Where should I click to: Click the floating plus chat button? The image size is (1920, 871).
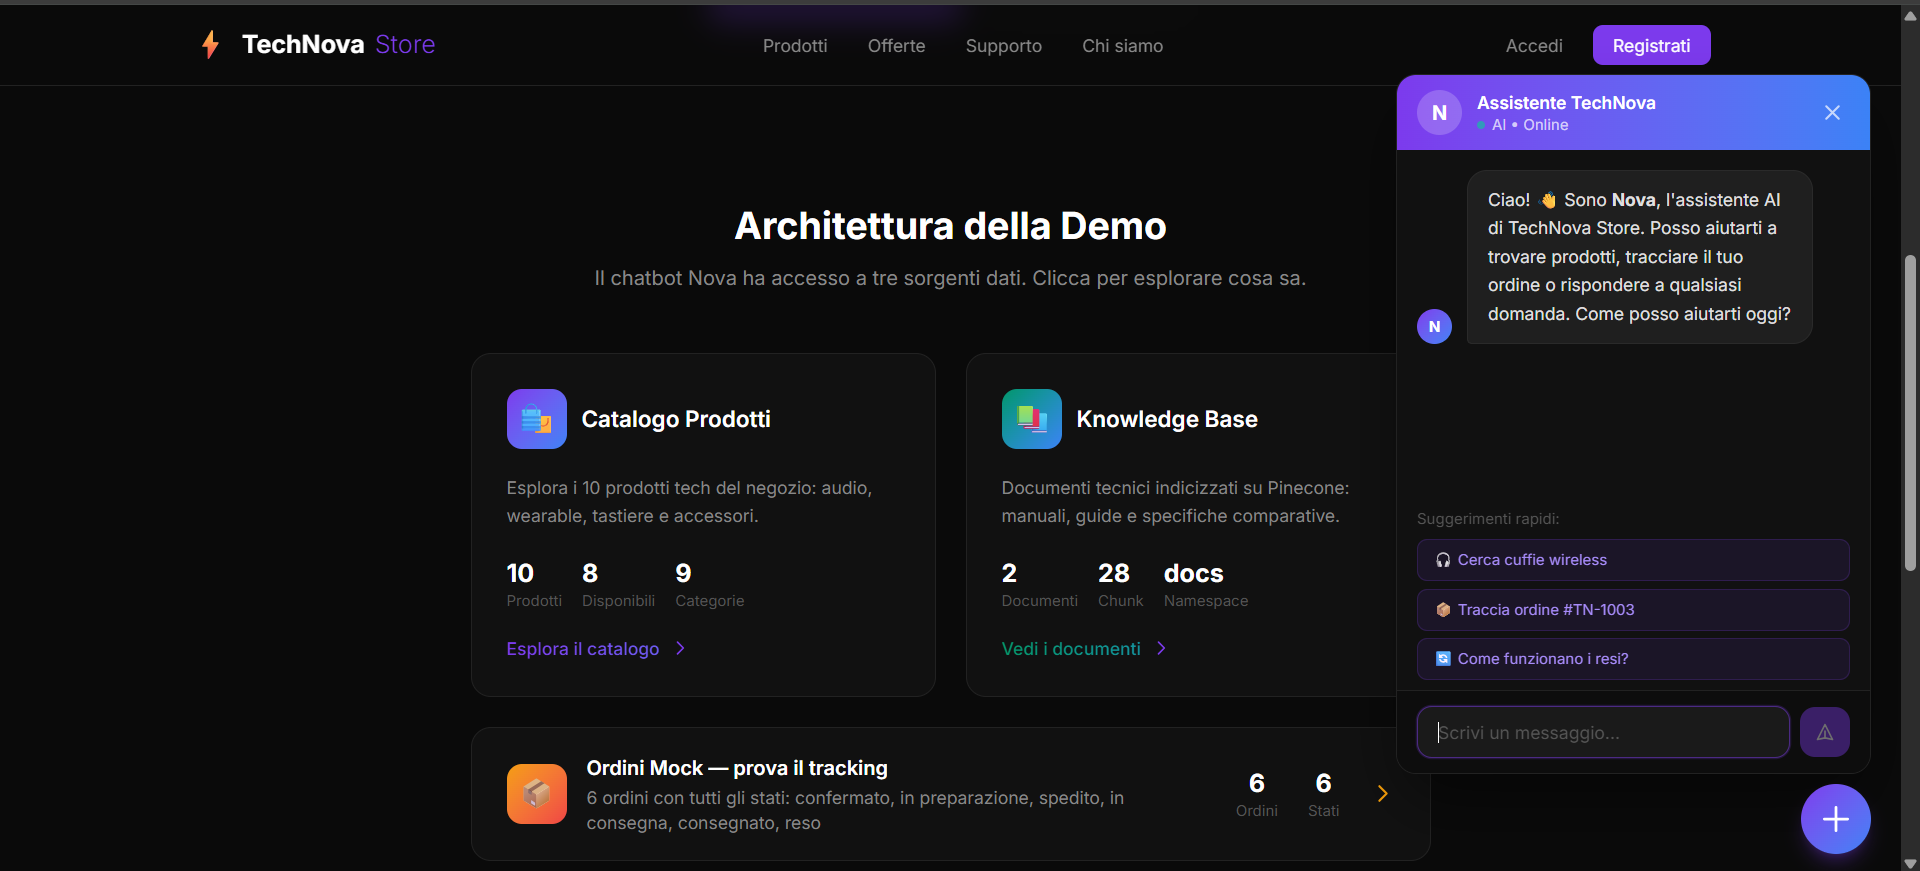(x=1835, y=819)
